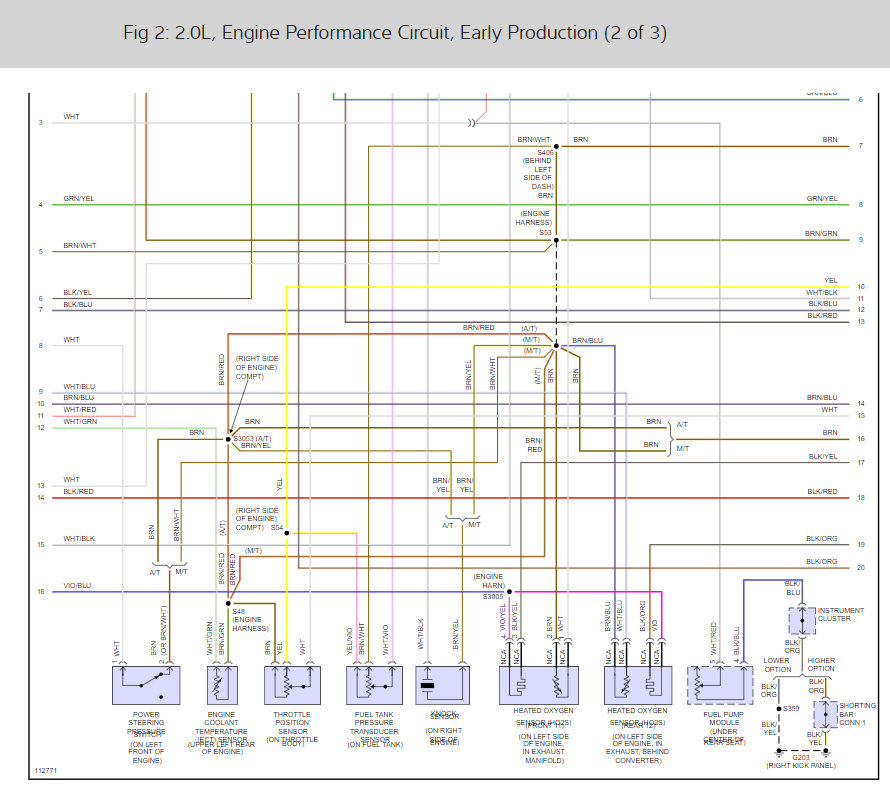Click the 'INSTRUMENT CLUSTER' label
890x796 pixels.
841,614
